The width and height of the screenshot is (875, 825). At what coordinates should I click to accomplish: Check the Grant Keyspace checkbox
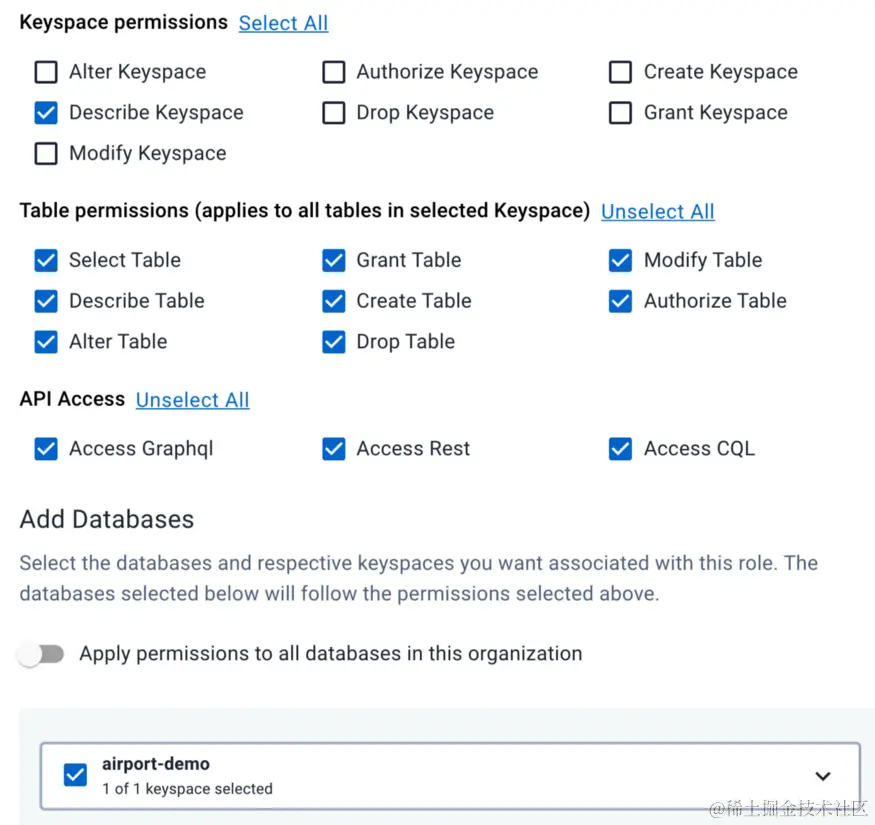(621, 113)
